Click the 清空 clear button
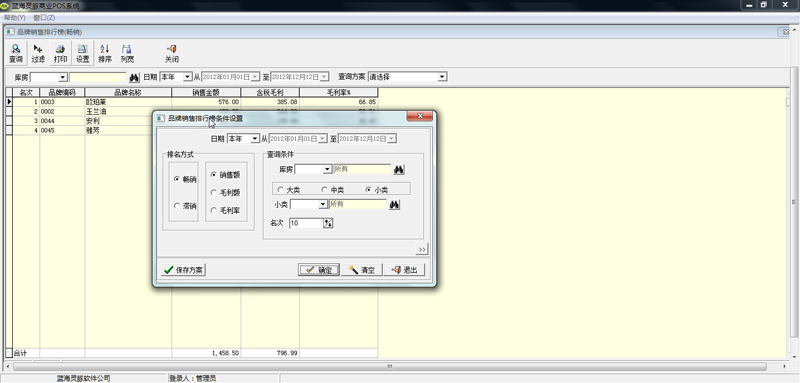 [x=362, y=270]
